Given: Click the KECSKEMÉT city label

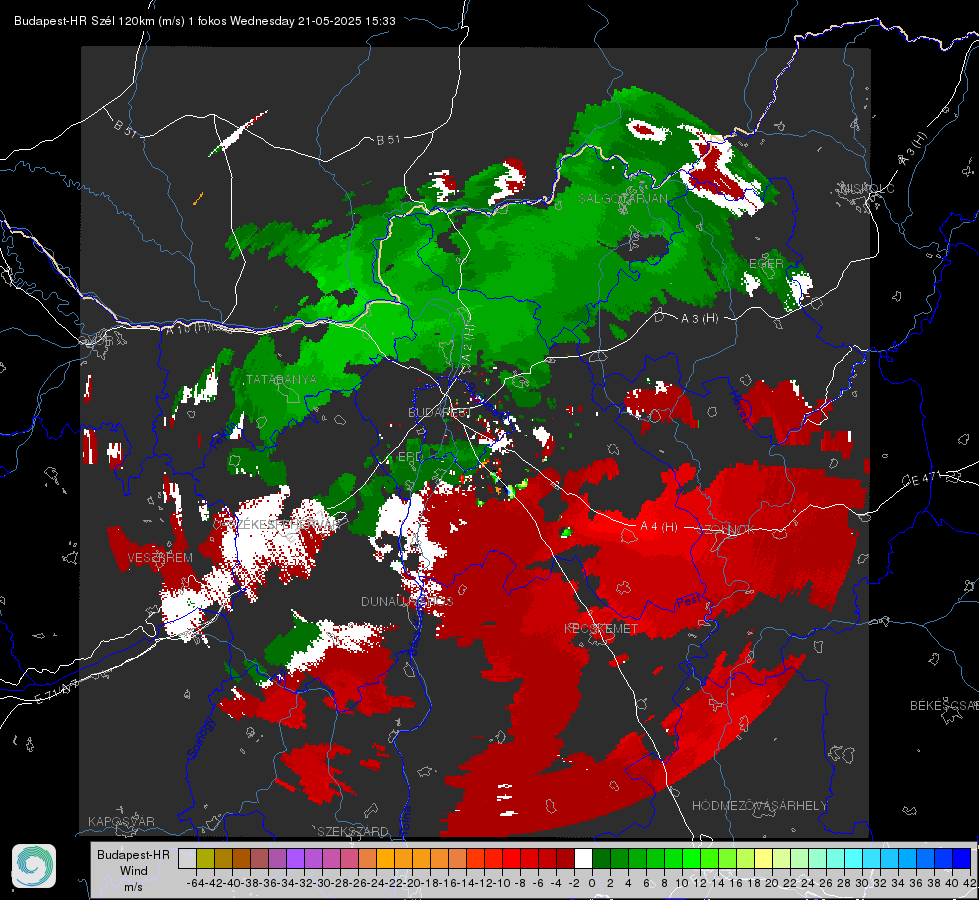Looking at the screenshot, I should point(601,628).
